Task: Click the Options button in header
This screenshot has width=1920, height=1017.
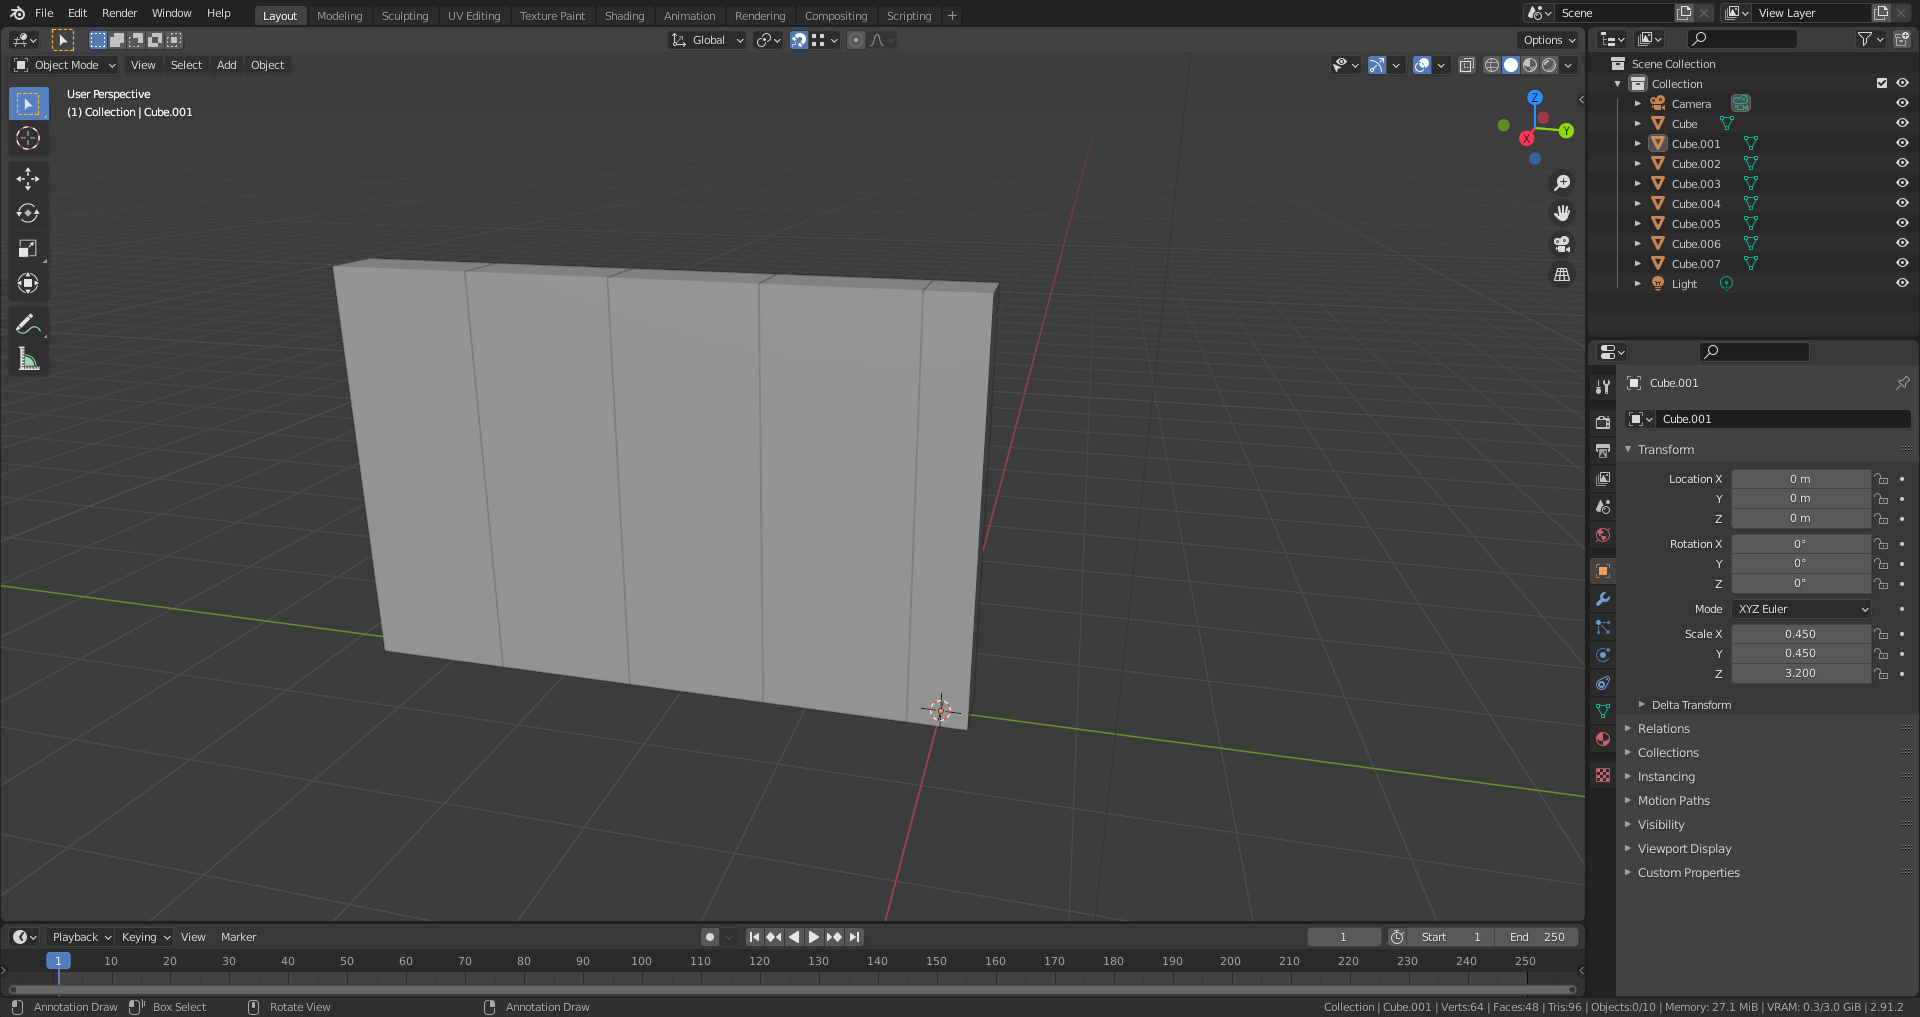Action: (x=1549, y=40)
